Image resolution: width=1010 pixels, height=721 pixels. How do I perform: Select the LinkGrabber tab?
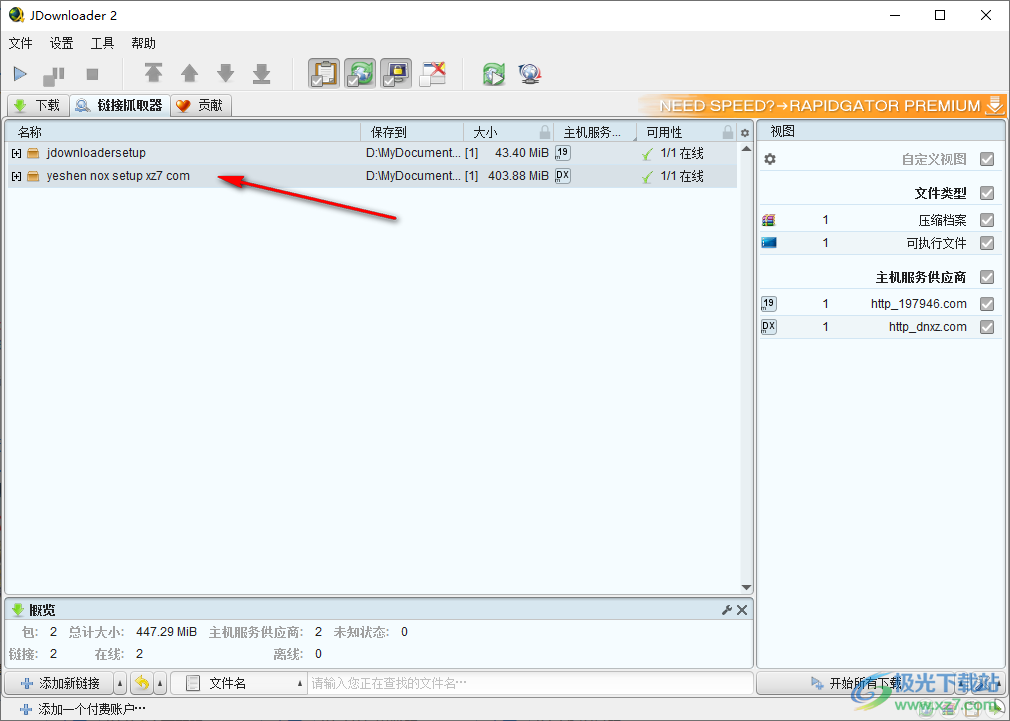pos(120,105)
